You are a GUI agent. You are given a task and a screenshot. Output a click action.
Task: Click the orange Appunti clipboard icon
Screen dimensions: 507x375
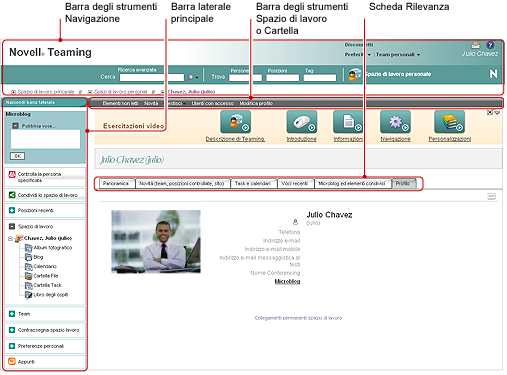12,361
